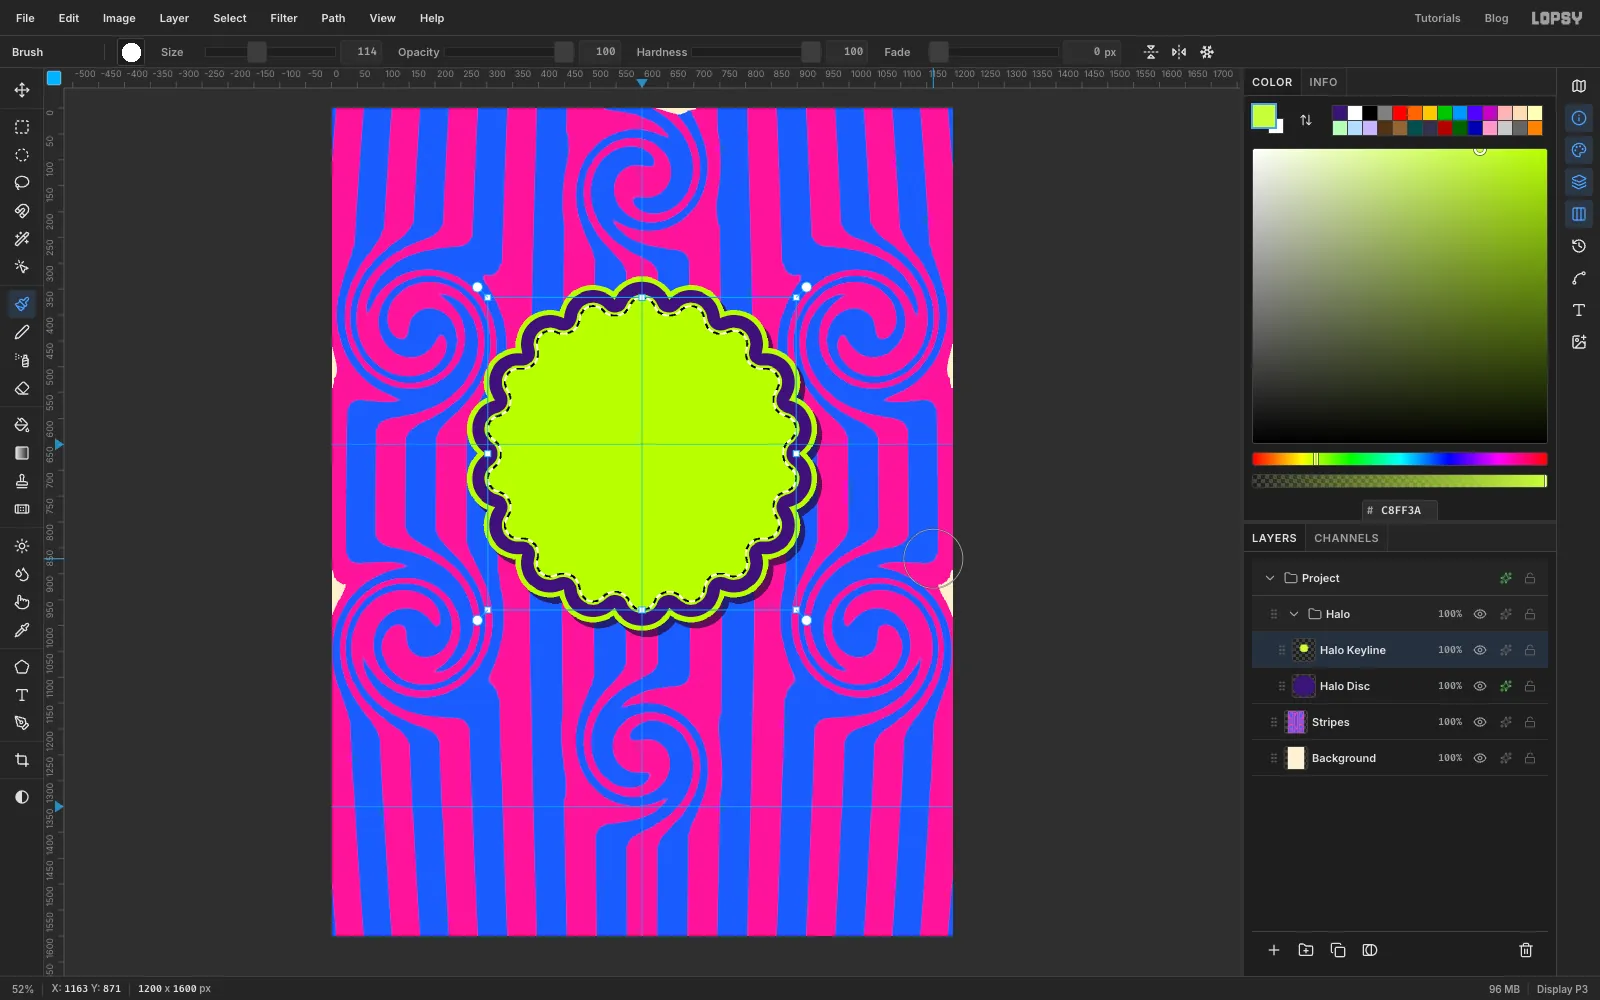Open the Blog link

(1496, 18)
